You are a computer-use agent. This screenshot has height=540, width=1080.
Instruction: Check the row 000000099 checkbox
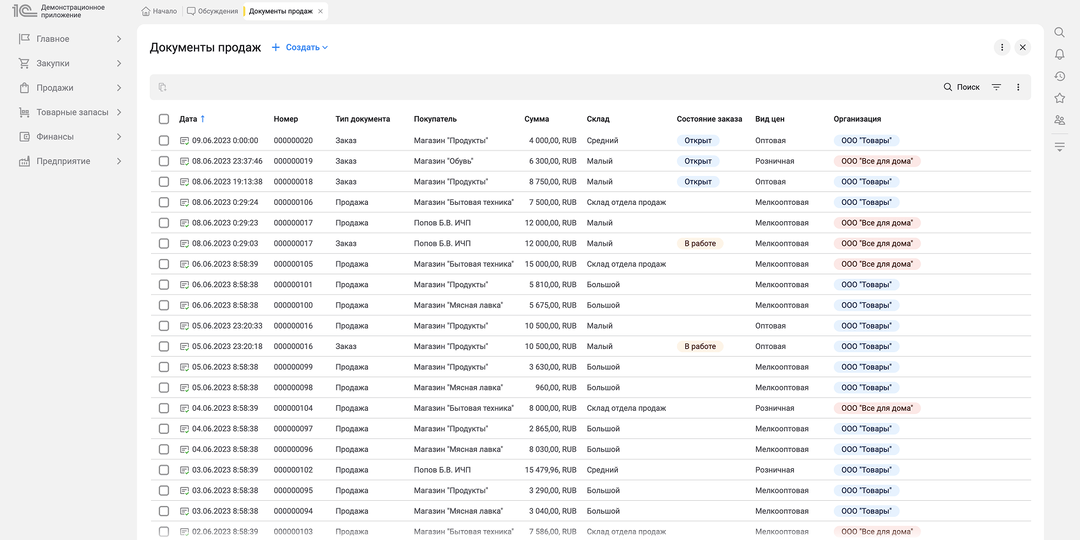coord(164,367)
